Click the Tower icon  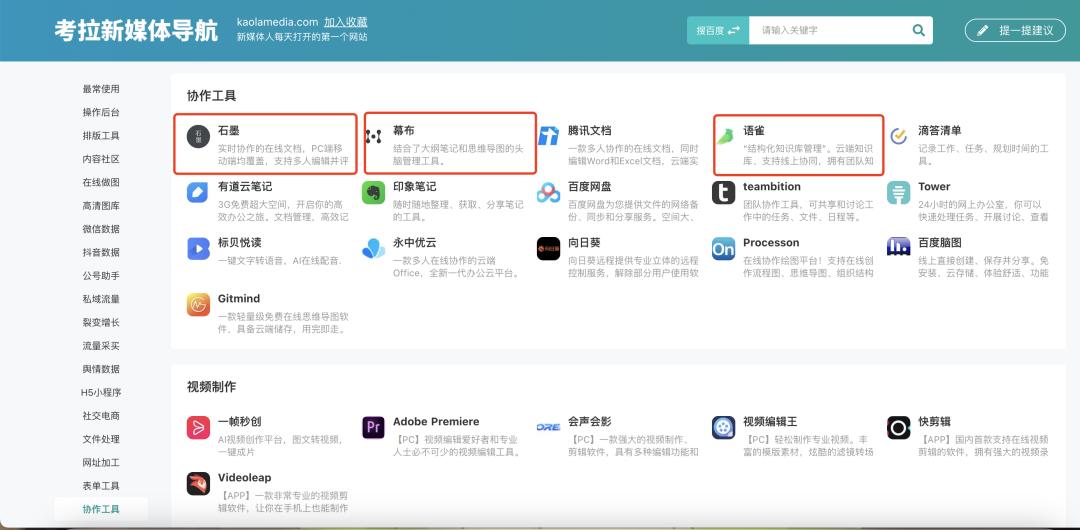tap(899, 192)
